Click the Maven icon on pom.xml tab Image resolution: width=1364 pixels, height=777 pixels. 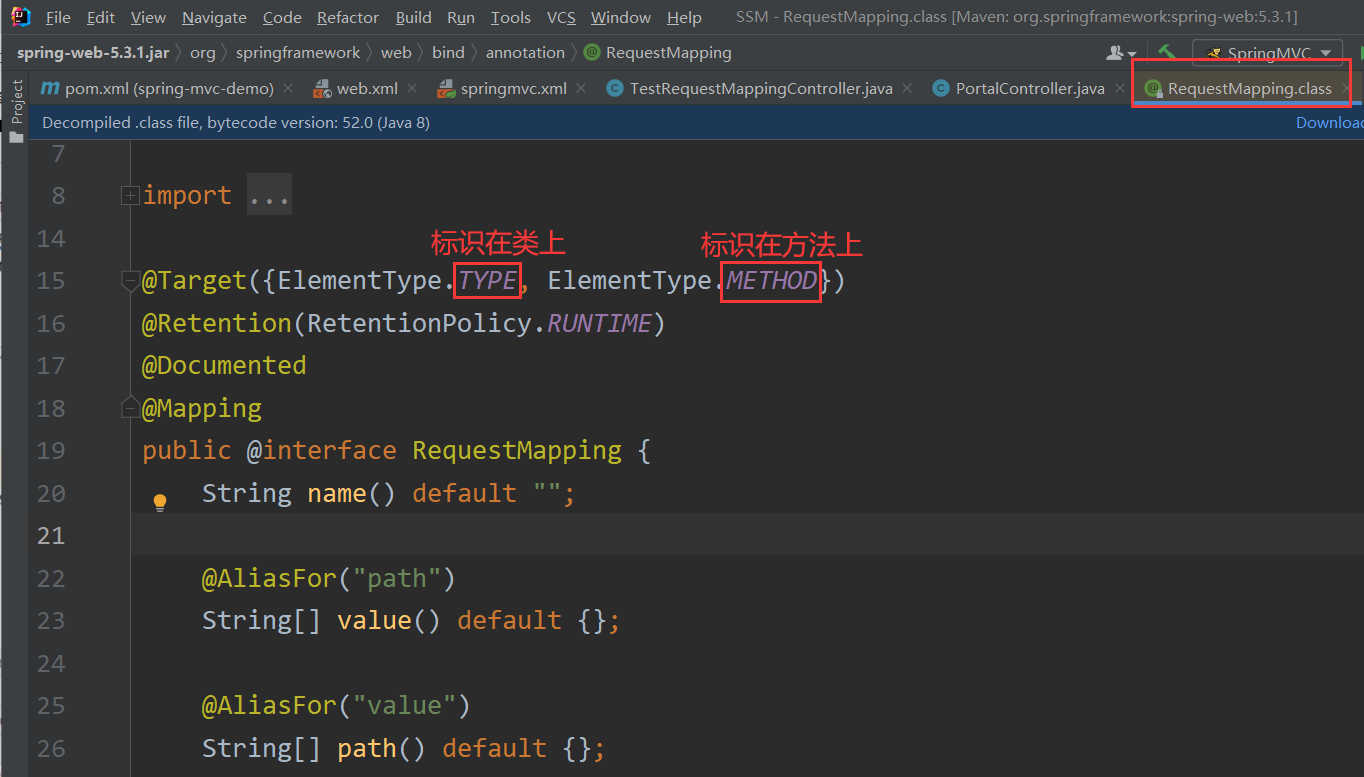tap(50, 89)
